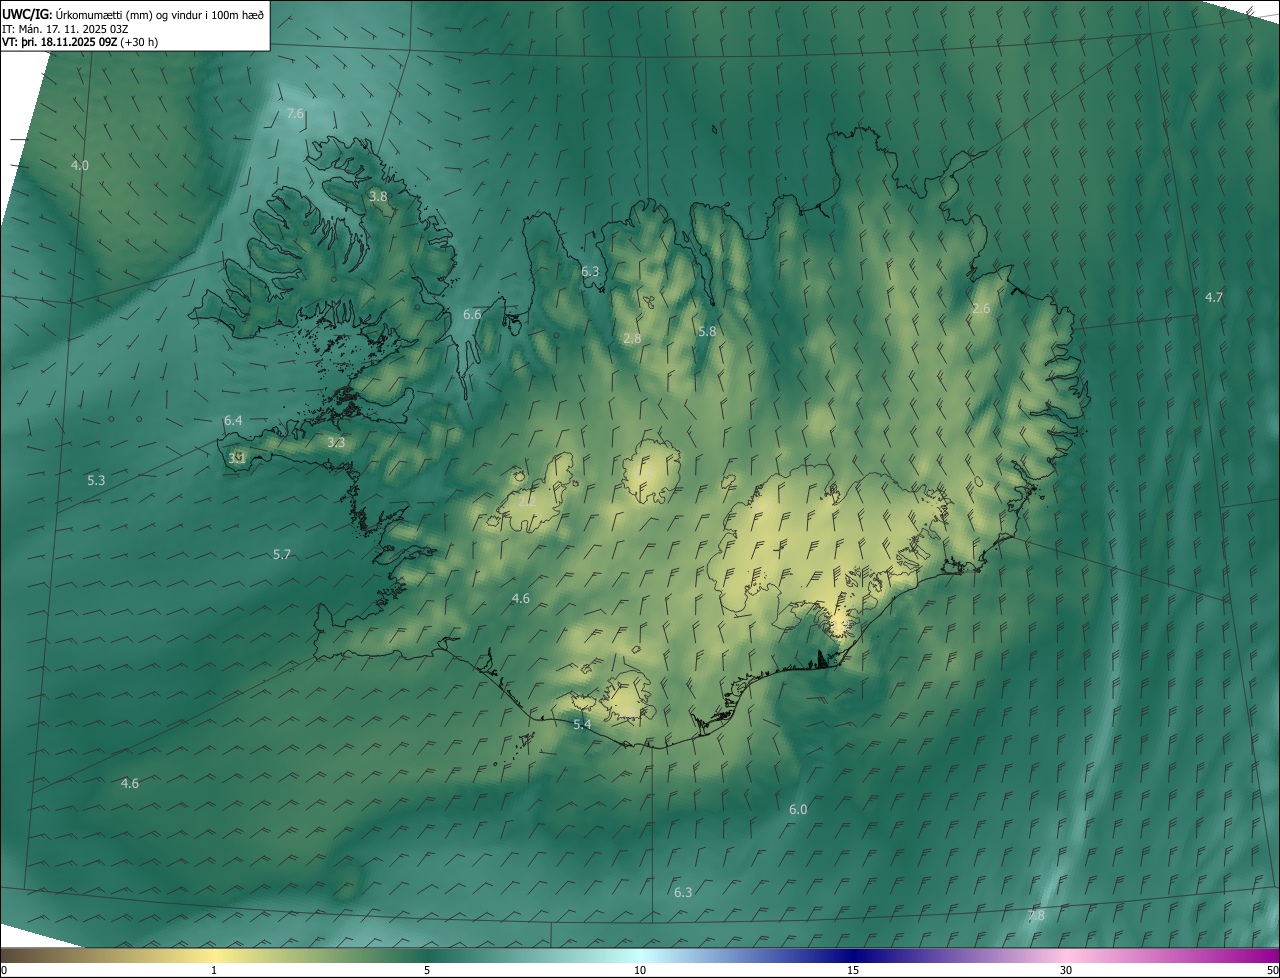Image resolution: width=1280 pixels, height=978 pixels.
Task: Select the 6.0 value label over southern ocean
Action: pyautogui.click(x=798, y=810)
